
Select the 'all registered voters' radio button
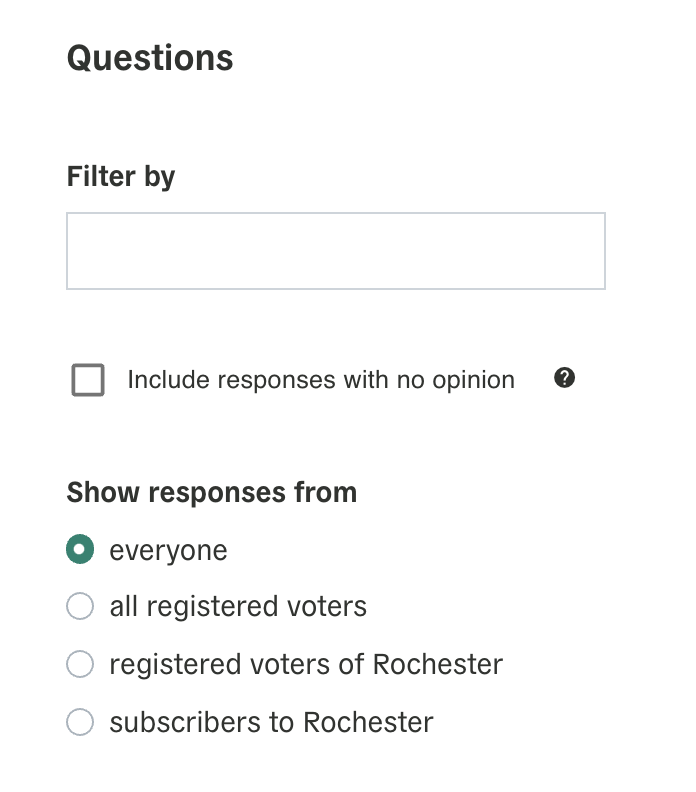tap(80, 606)
